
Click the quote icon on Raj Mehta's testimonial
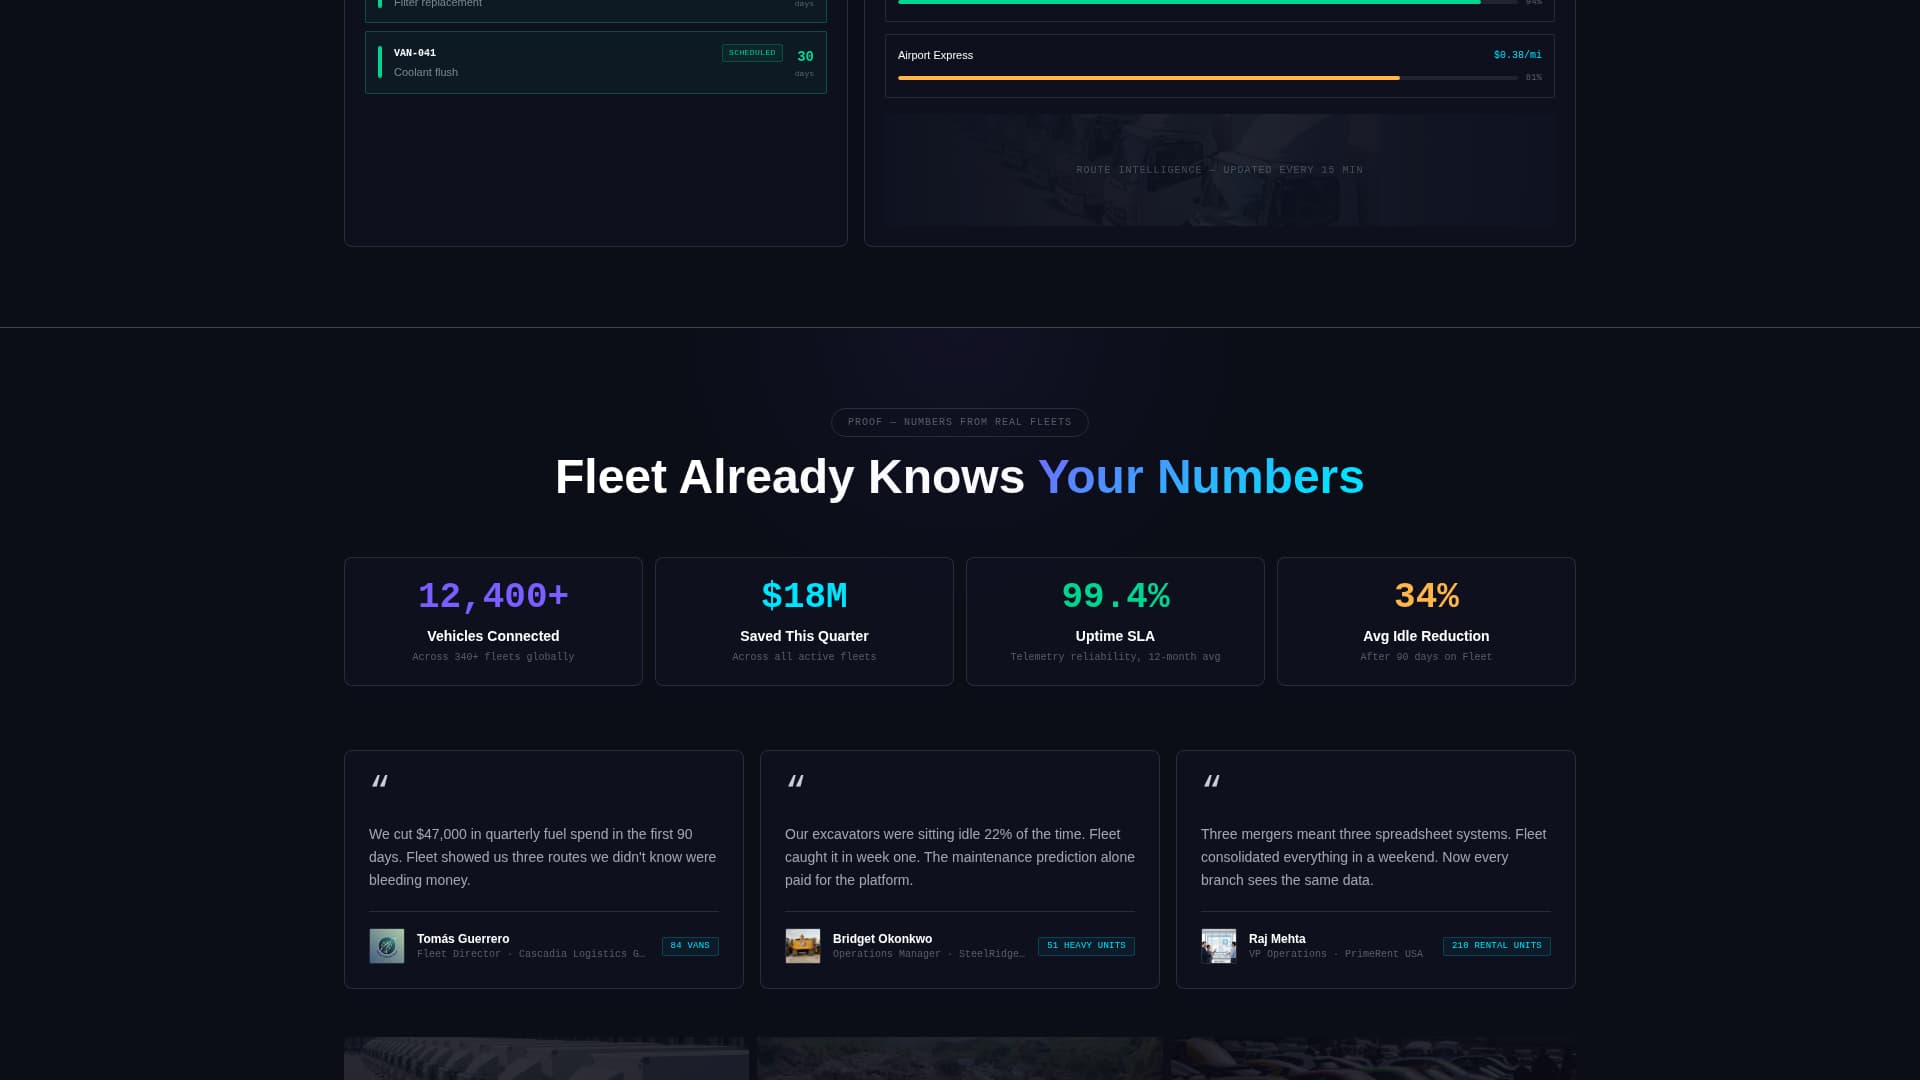point(1213,782)
